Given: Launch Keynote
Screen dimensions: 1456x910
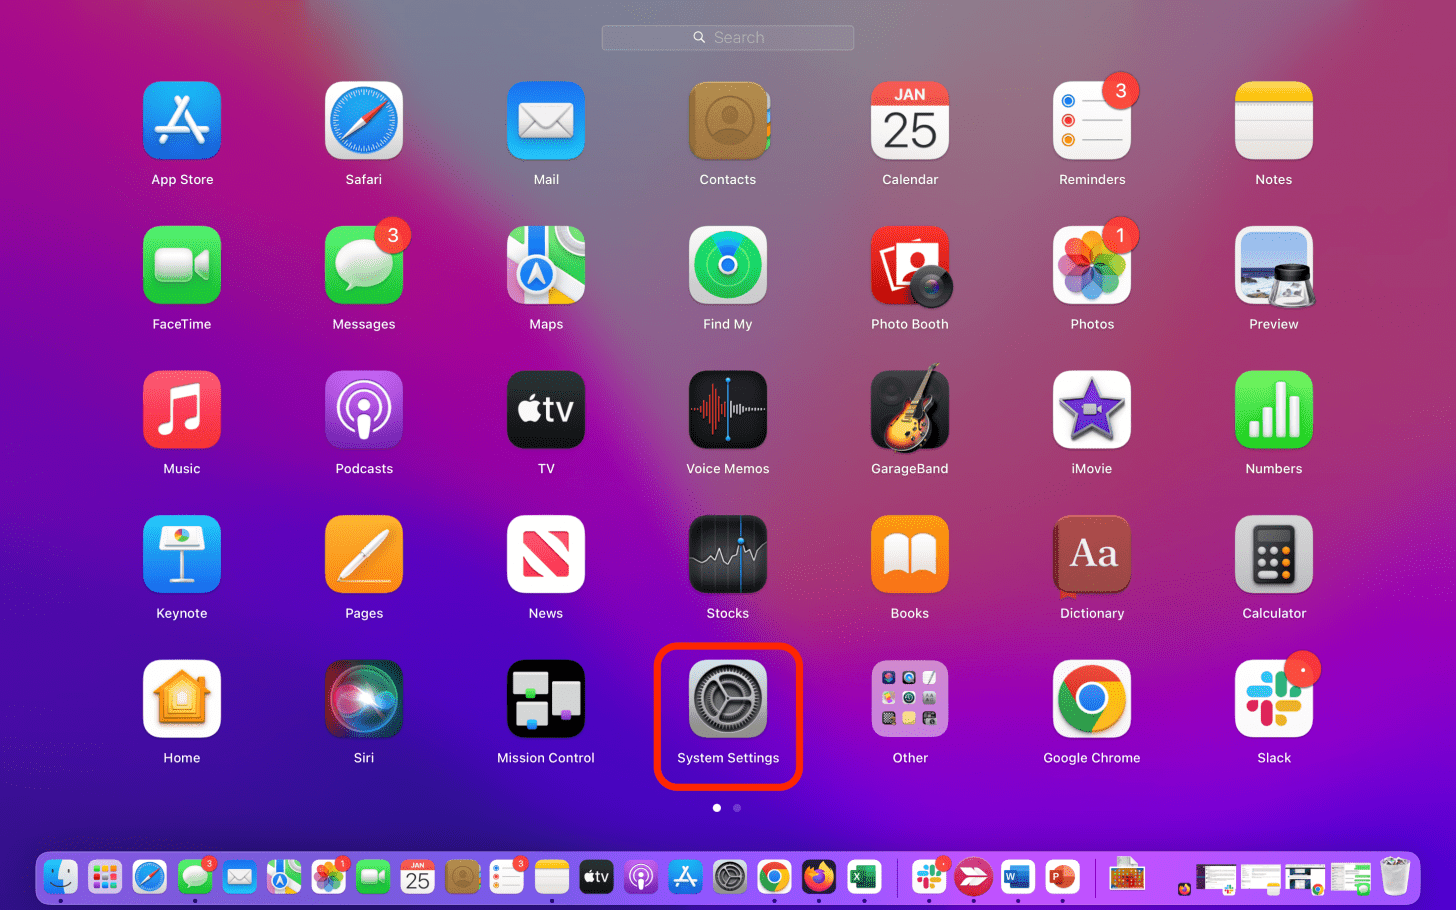Looking at the screenshot, I should tap(182, 554).
